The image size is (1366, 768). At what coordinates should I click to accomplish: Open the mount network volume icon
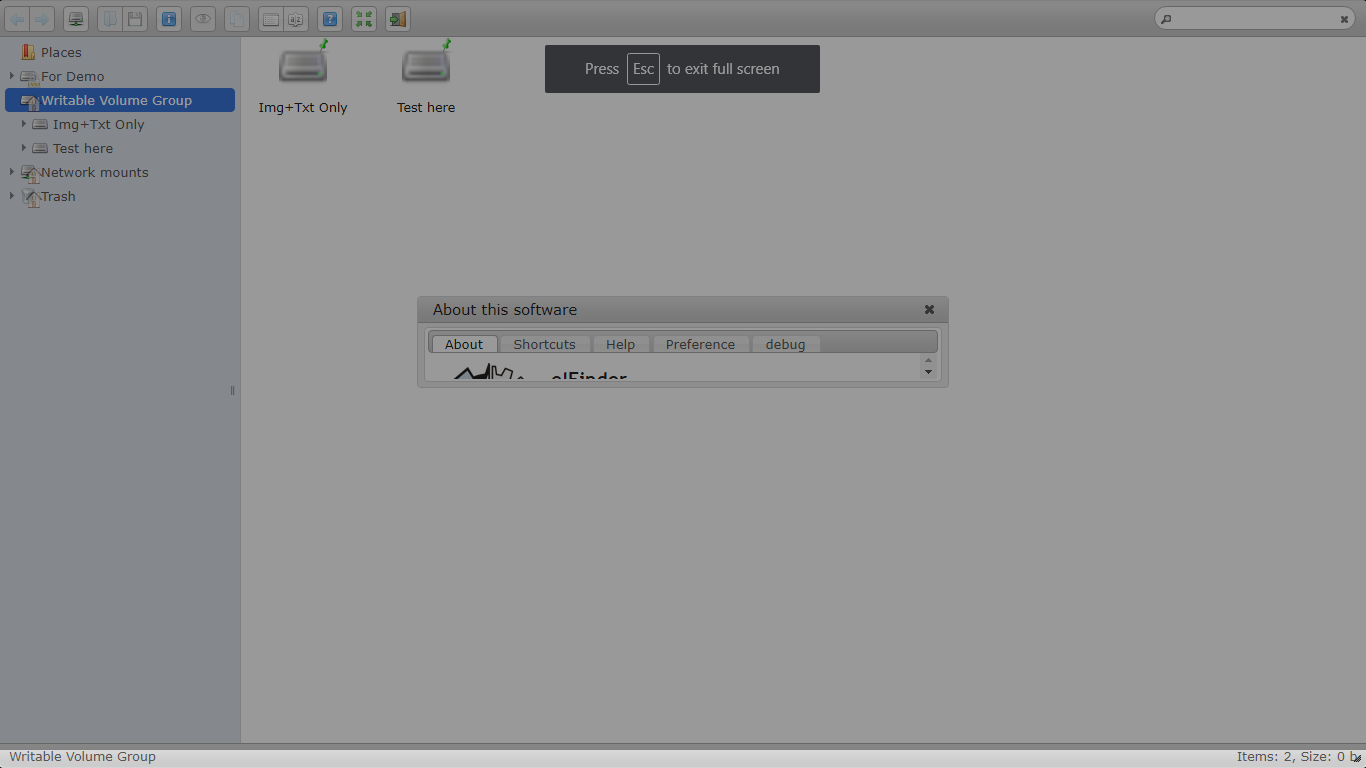point(76,18)
